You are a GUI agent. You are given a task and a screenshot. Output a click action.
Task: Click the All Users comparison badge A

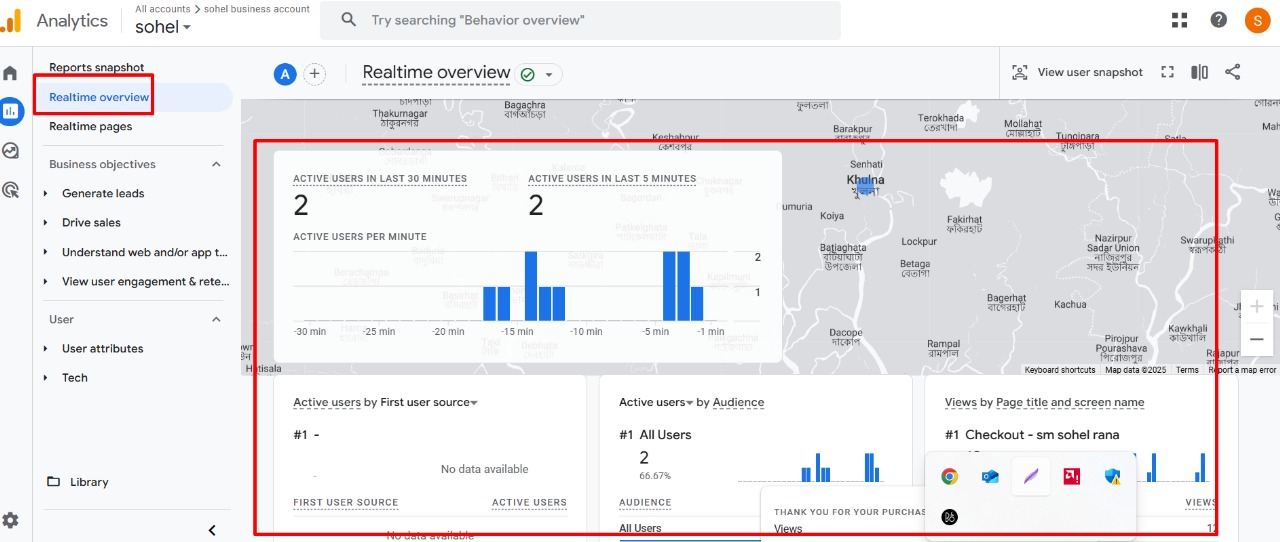pyautogui.click(x=285, y=74)
